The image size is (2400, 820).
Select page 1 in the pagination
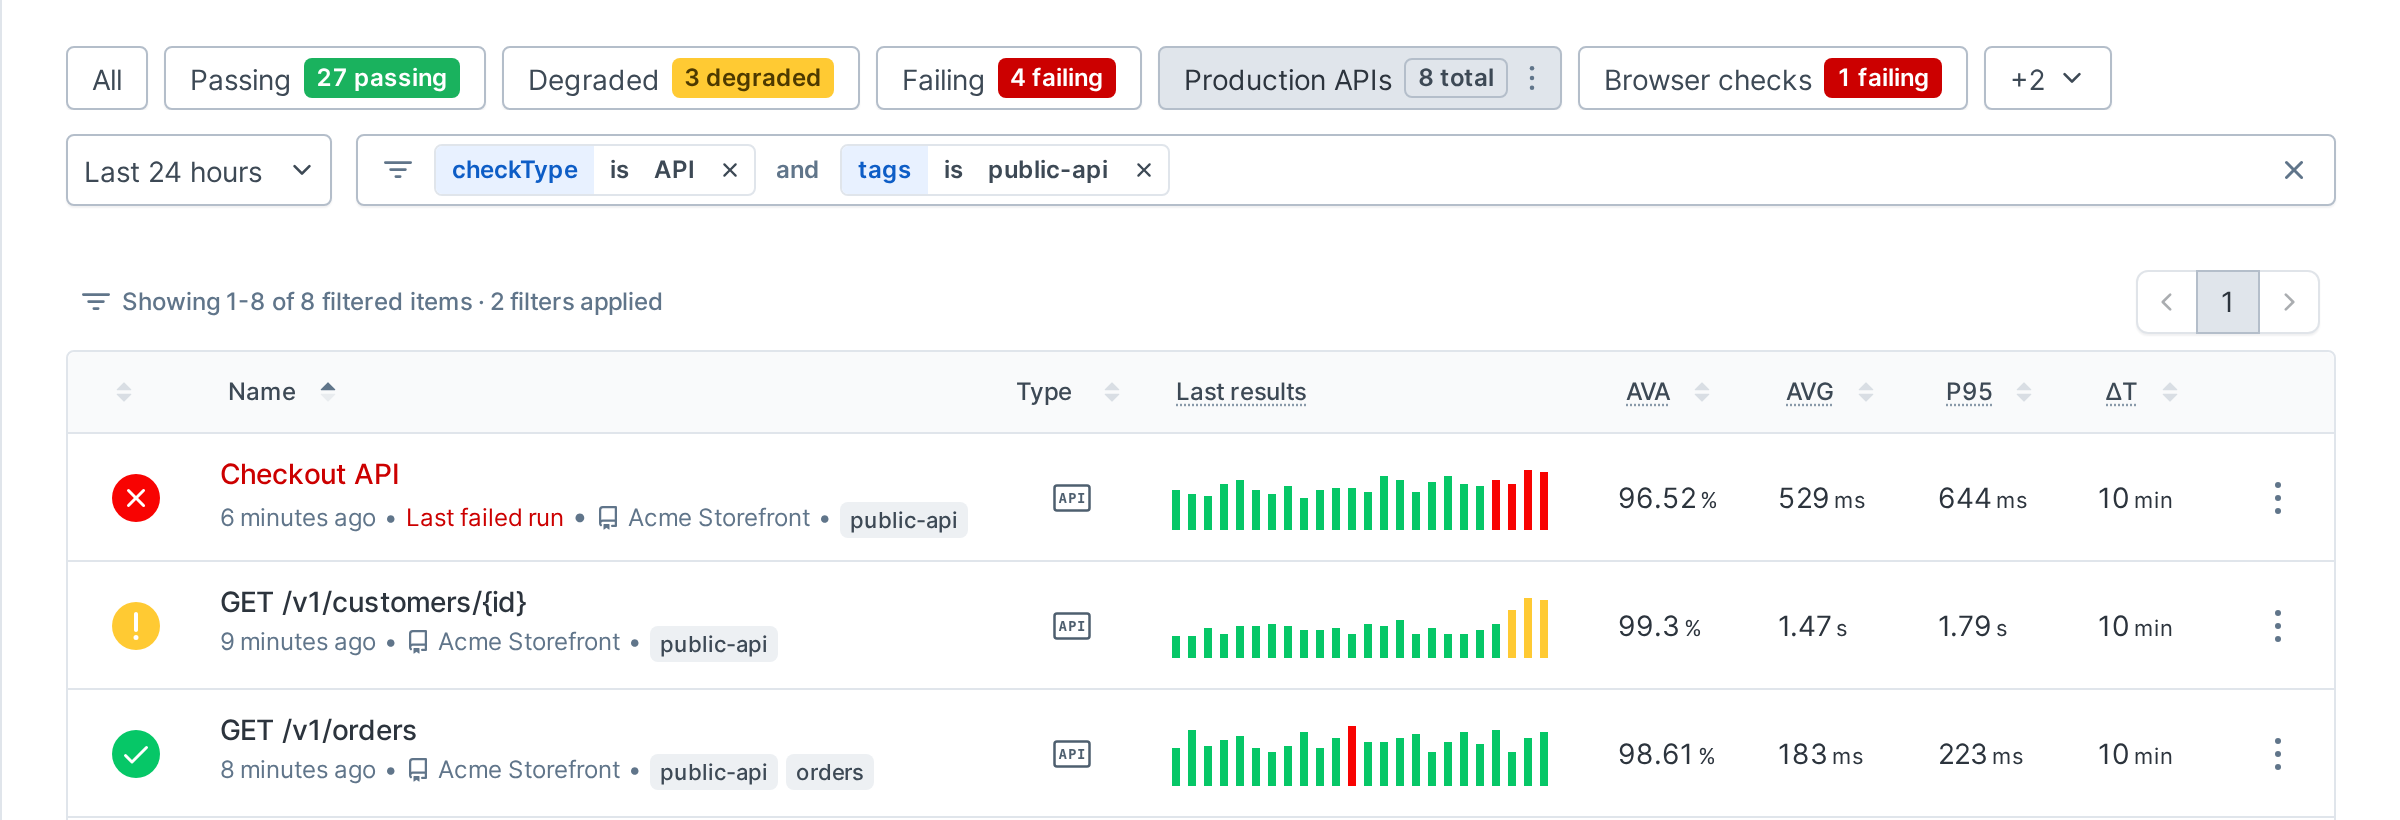(2228, 302)
